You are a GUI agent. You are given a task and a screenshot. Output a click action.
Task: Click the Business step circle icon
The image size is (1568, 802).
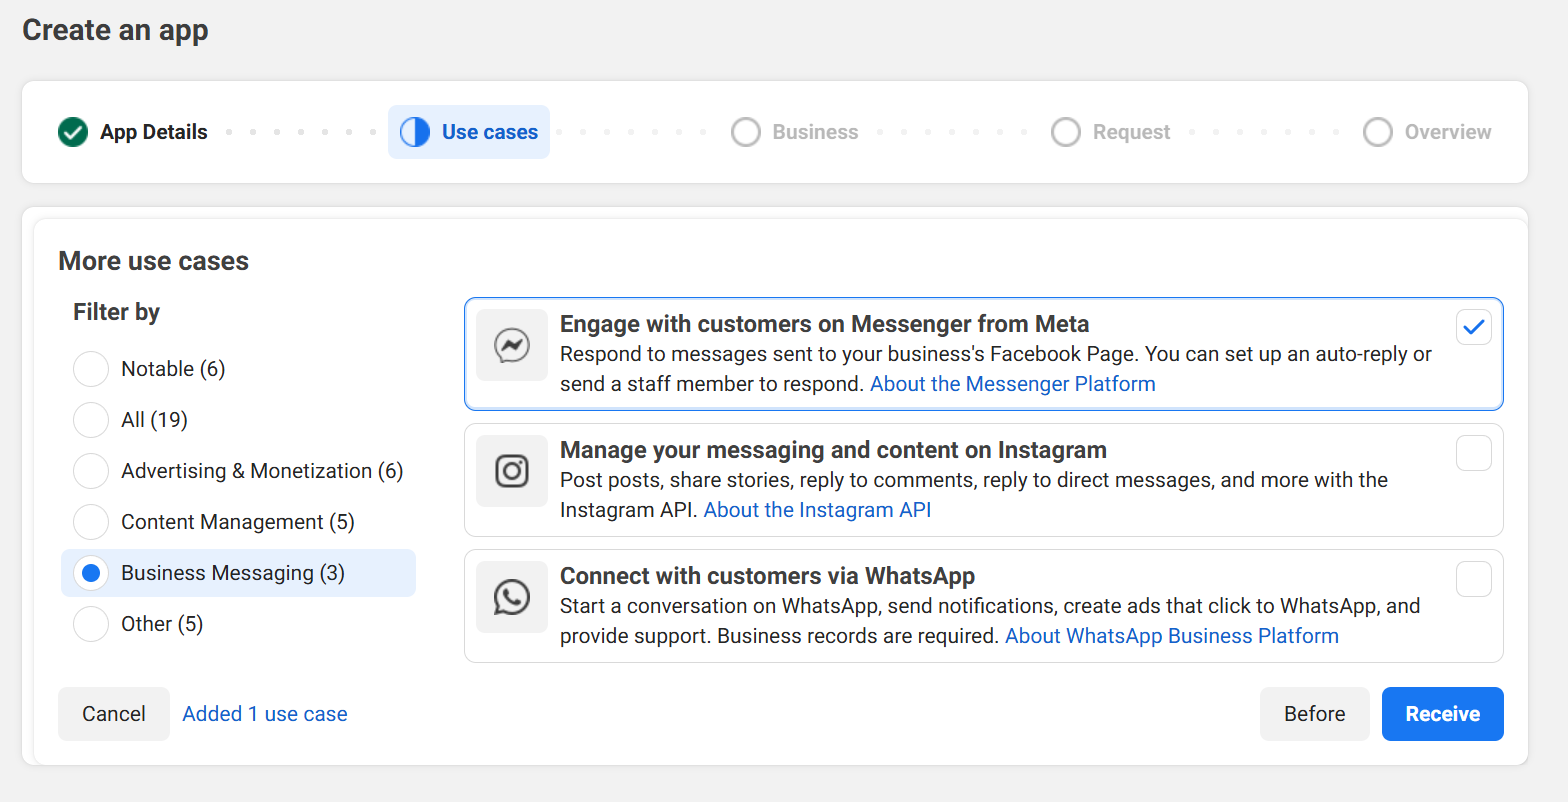coord(746,132)
